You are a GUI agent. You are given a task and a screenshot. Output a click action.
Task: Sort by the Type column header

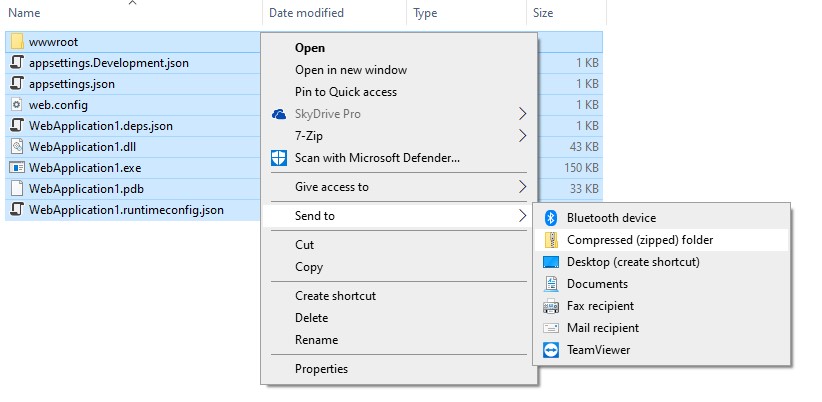click(x=425, y=13)
